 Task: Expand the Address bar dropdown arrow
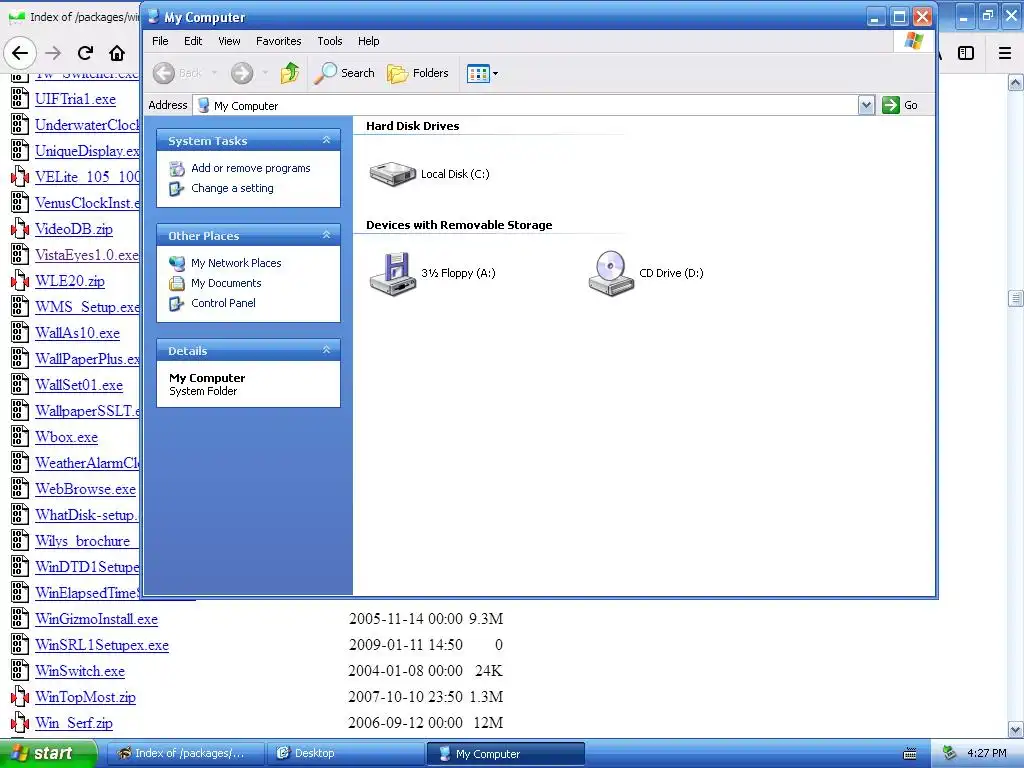[x=866, y=105]
